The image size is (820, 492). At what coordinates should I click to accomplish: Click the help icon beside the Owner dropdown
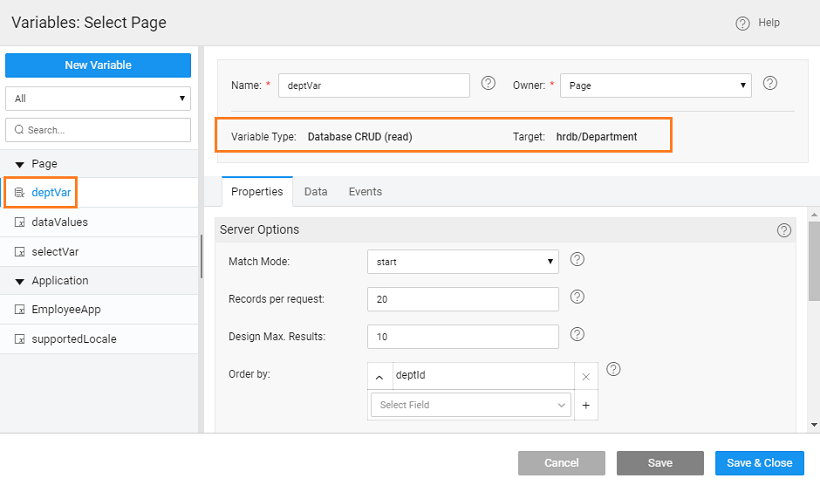(x=770, y=83)
